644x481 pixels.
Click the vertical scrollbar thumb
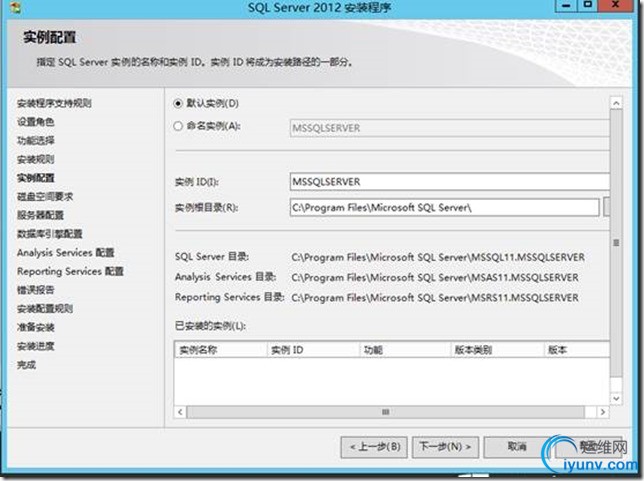tap(616, 243)
